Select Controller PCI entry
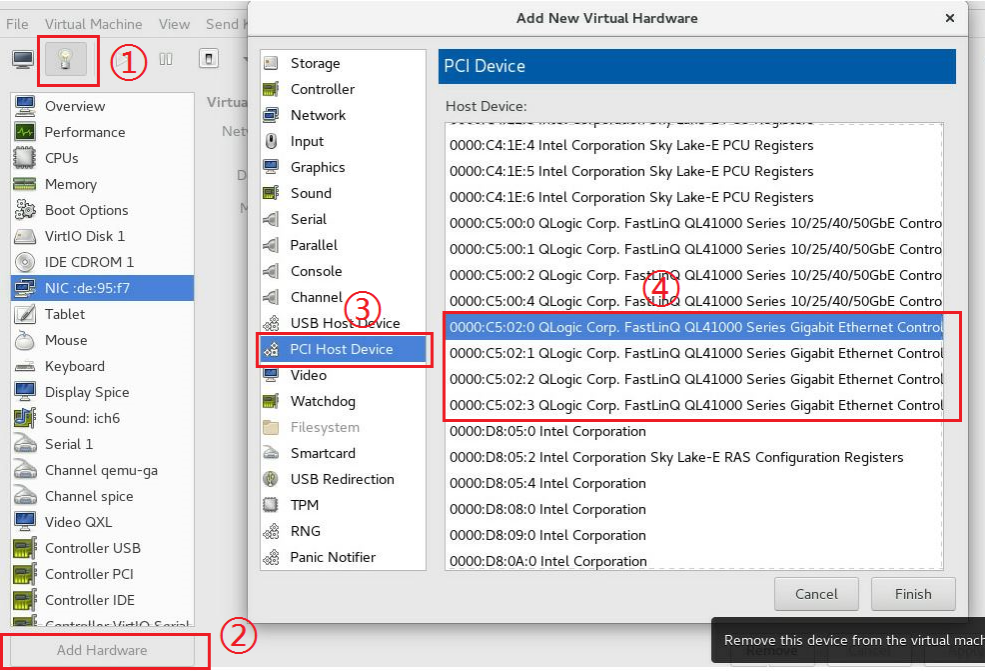 [x=102, y=574]
